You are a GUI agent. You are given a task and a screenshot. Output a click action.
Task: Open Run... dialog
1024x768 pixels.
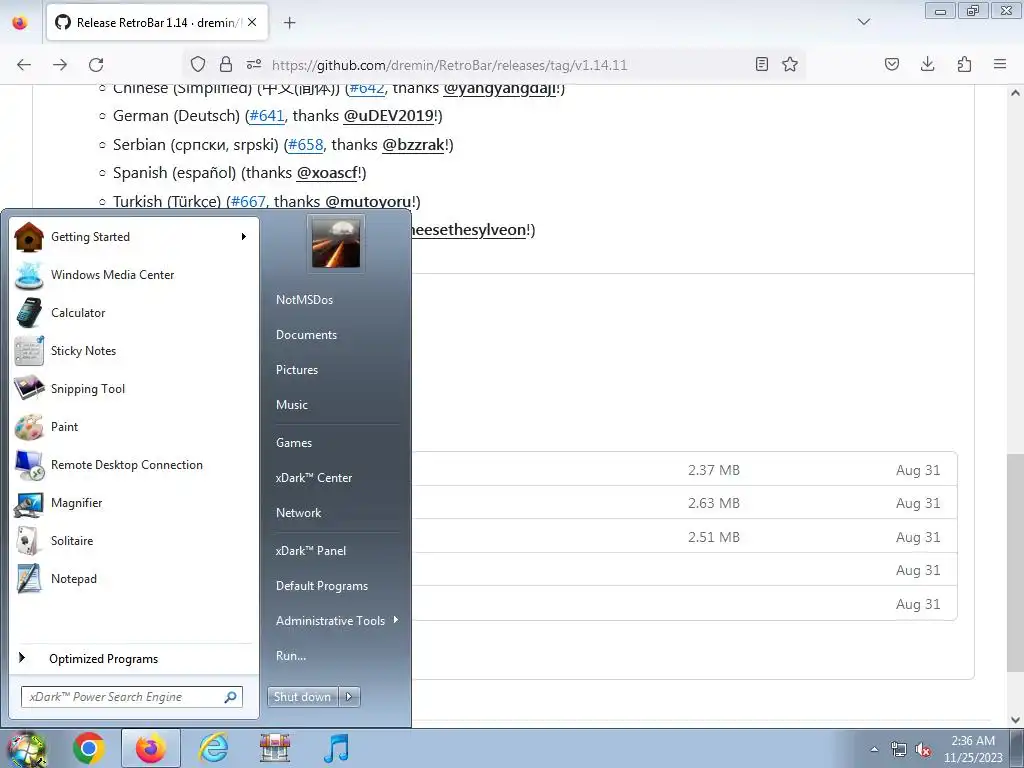(291, 656)
